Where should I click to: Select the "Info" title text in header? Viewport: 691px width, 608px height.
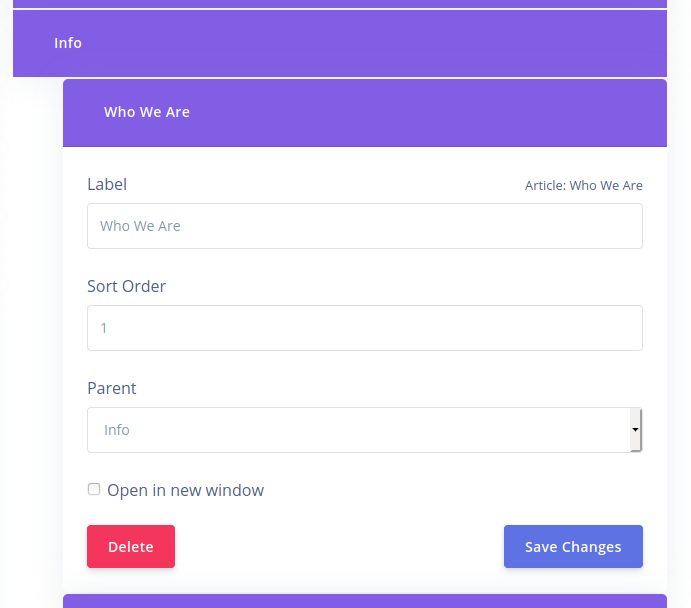pyautogui.click(x=68, y=43)
